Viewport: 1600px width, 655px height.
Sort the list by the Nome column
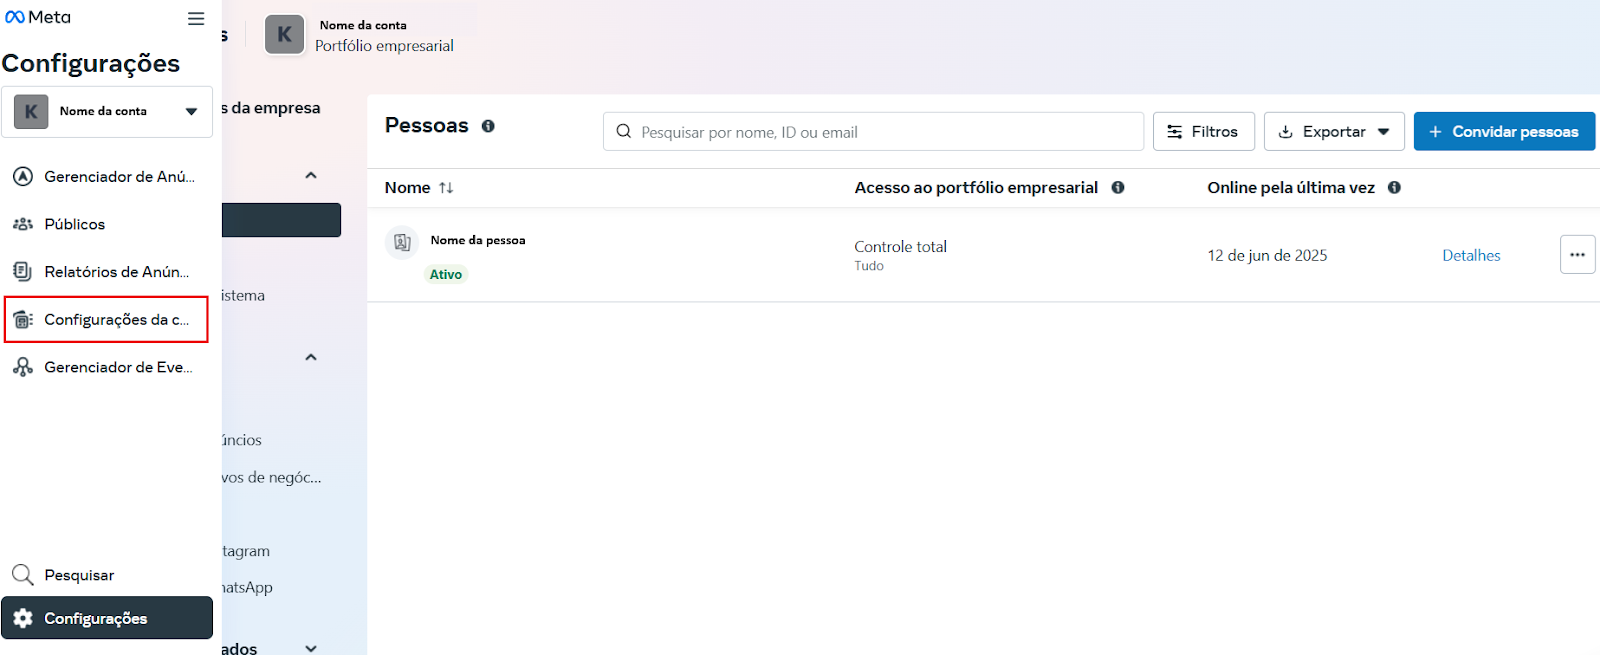tap(446, 188)
